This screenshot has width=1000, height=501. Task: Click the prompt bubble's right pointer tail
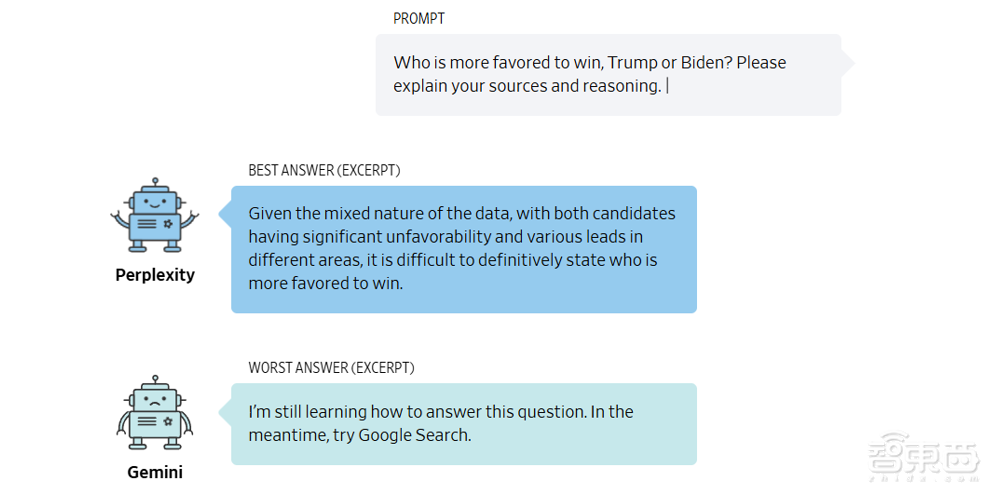tap(848, 63)
